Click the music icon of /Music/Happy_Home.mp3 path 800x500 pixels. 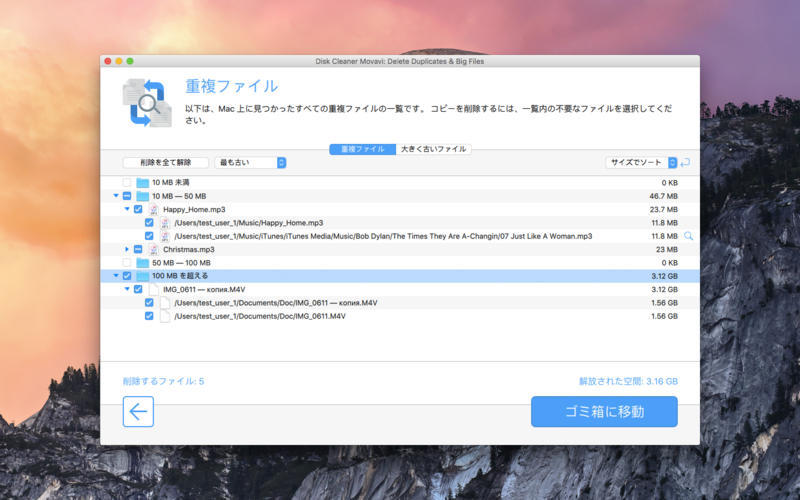(165, 222)
